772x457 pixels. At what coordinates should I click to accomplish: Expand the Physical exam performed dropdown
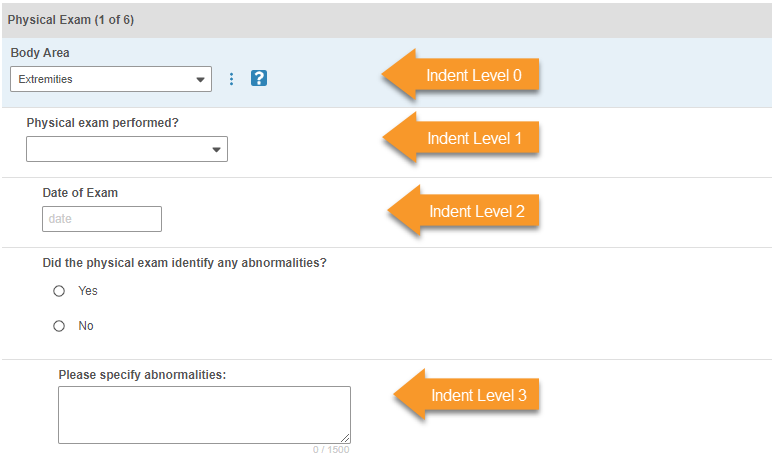point(127,150)
